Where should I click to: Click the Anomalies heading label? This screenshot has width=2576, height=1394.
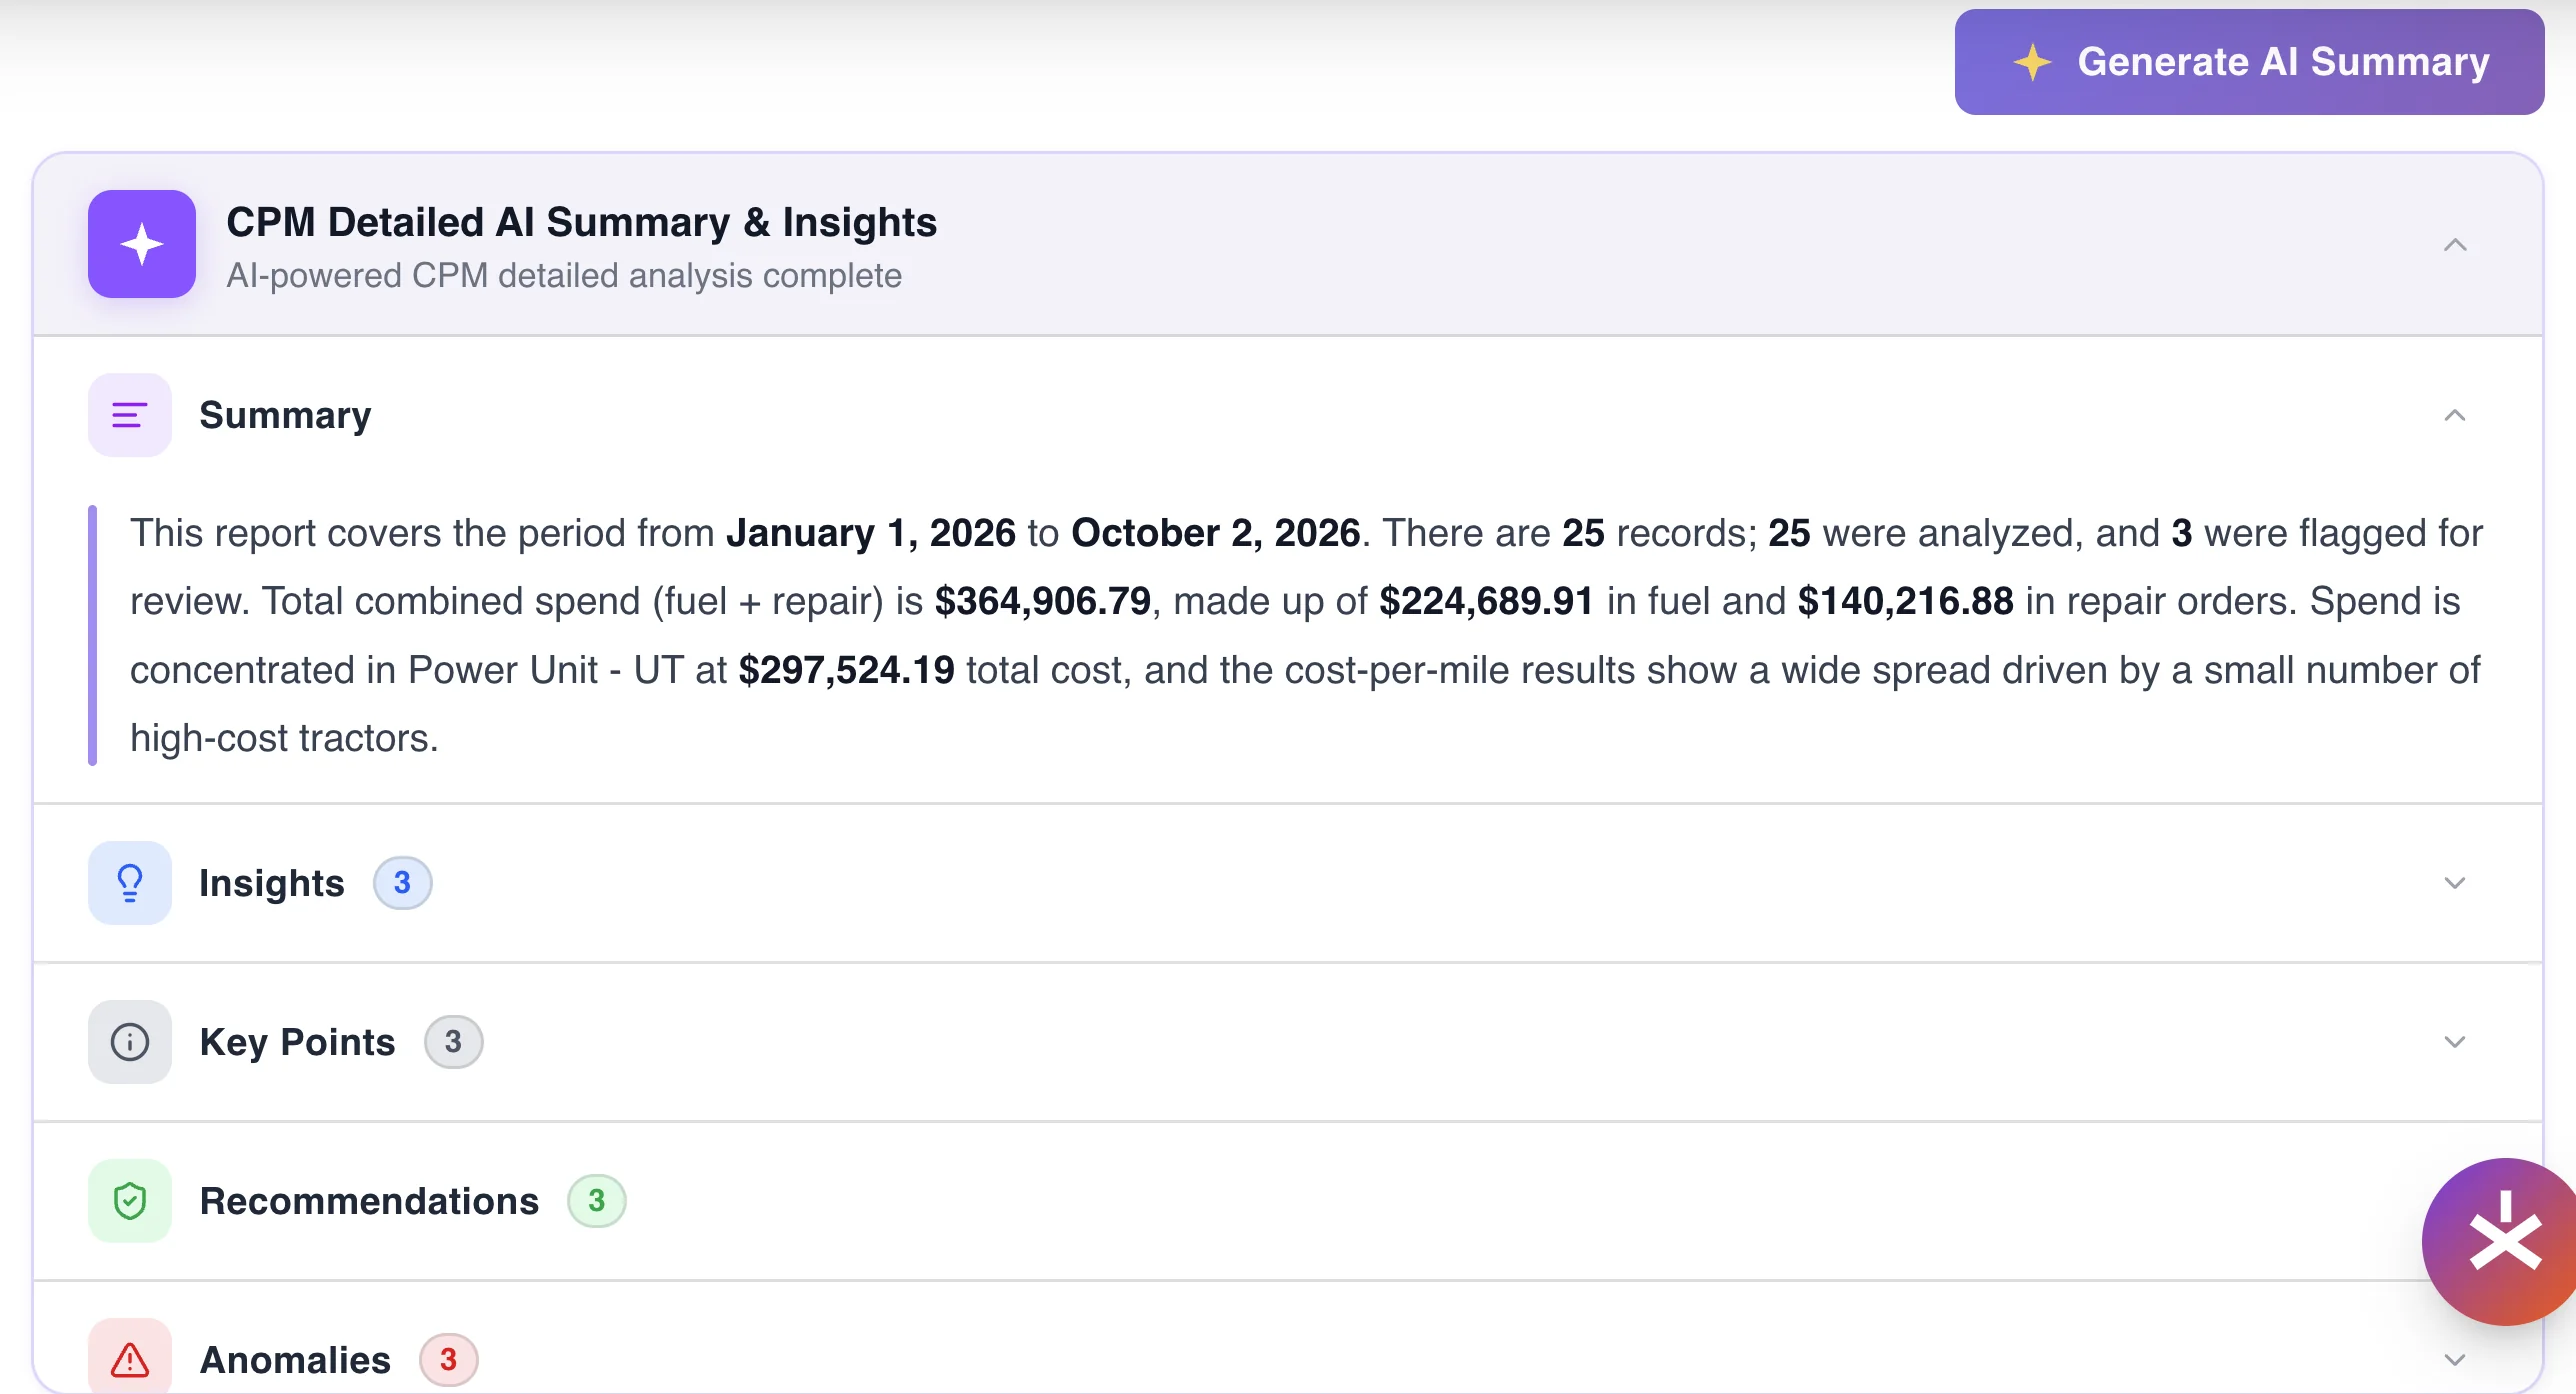(x=295, y=1360)
